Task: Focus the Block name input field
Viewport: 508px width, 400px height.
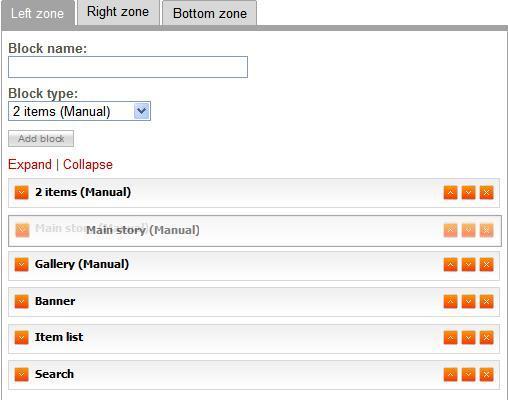Action: coord(128,67)
